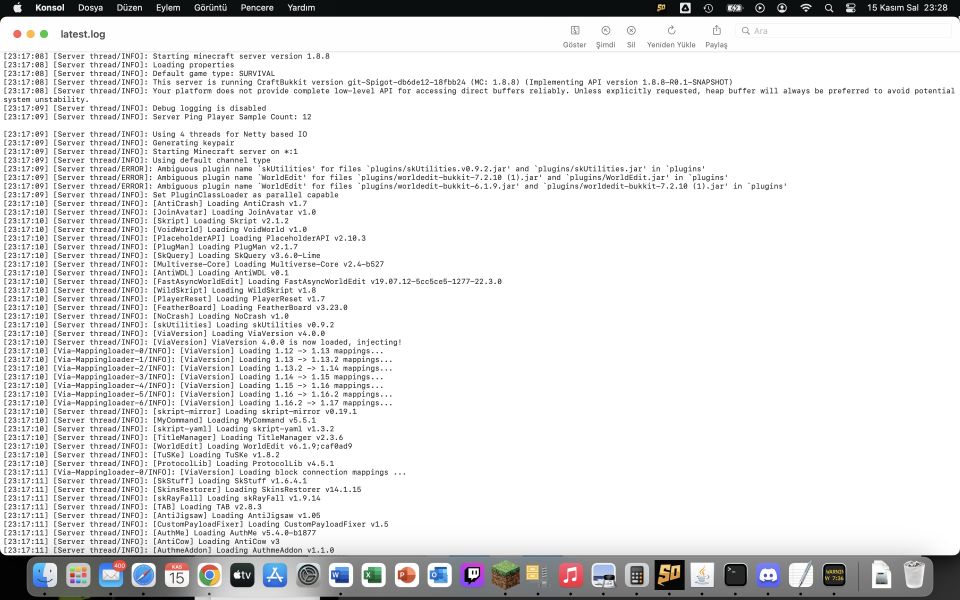Image resolution: width=960 pixels, height=600 pixels.
Task: Select the 'Loading SkinsRestorer v14.1.15' line
Action: tap(182, 489)
